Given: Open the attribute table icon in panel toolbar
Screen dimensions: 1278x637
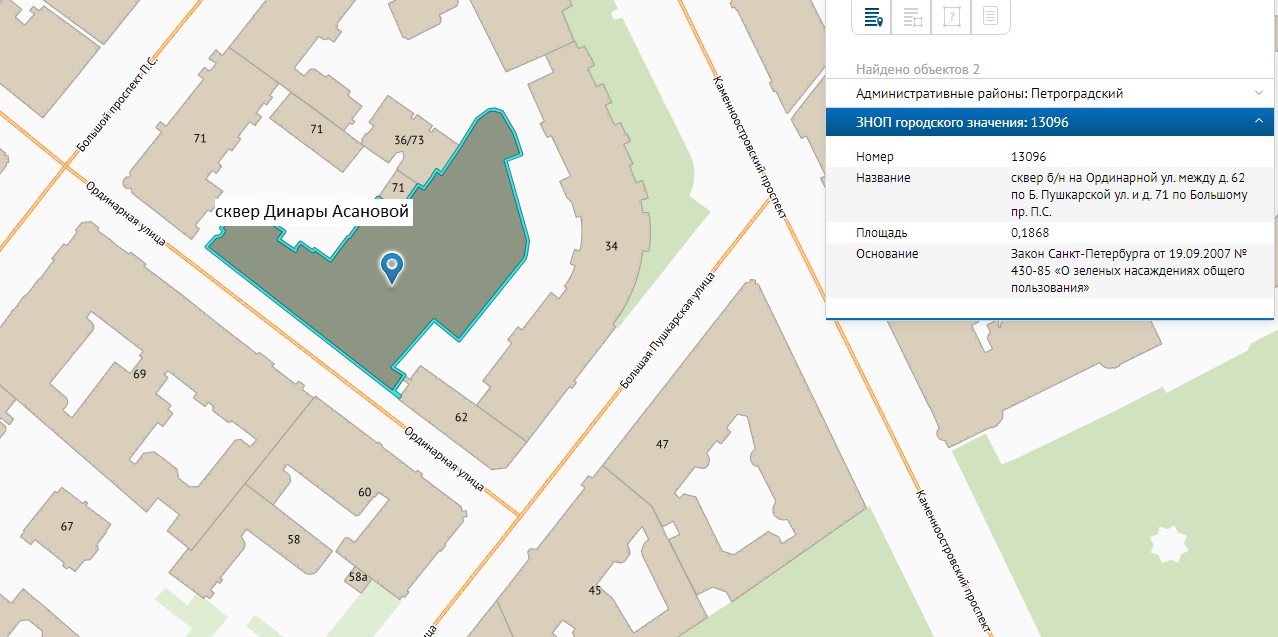Looking at the screenshot, I should (x=911, y=16).
